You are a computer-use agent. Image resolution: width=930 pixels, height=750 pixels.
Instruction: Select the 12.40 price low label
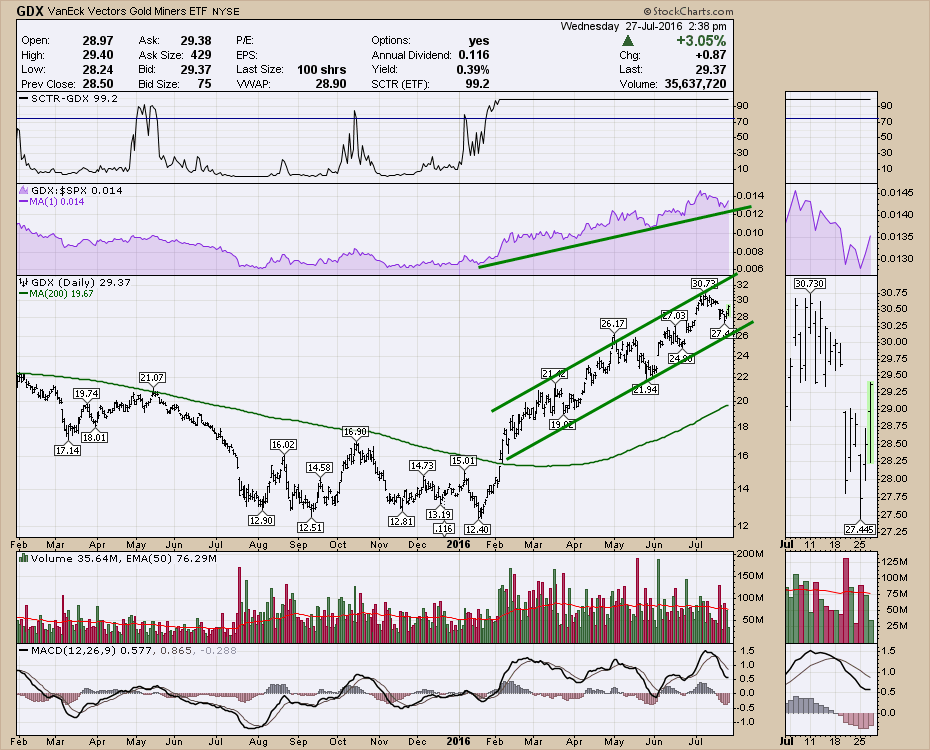click(x=478, y=528)
